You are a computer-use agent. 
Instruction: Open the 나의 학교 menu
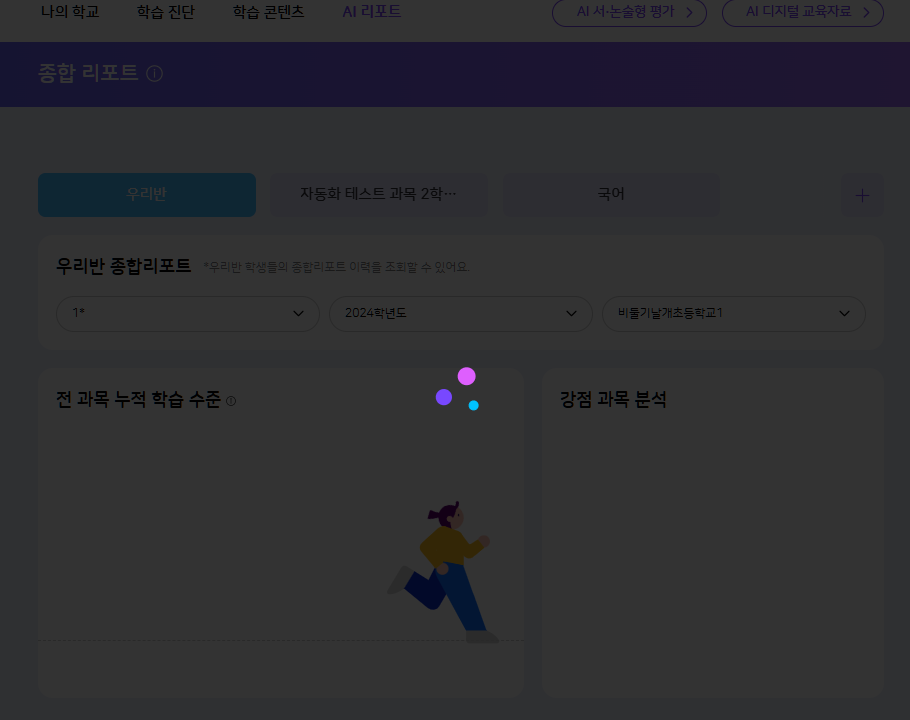(70, 13)
